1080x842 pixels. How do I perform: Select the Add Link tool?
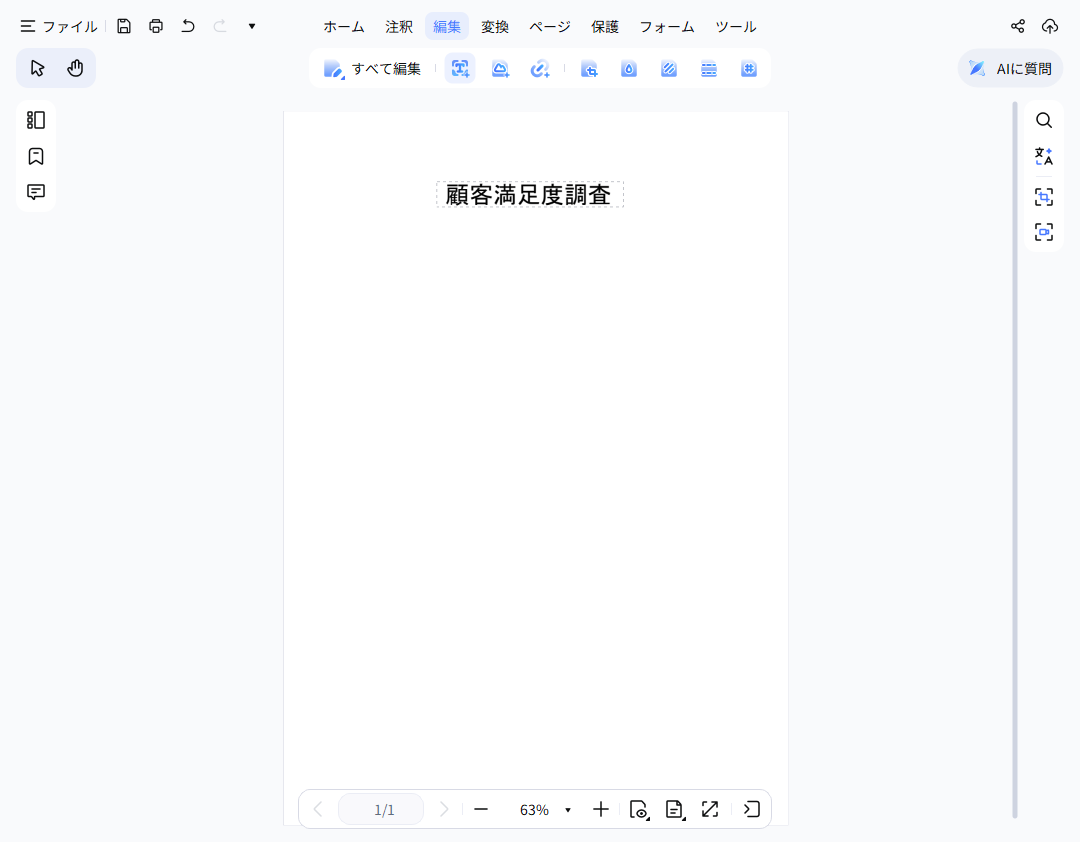tap(540, 68)
